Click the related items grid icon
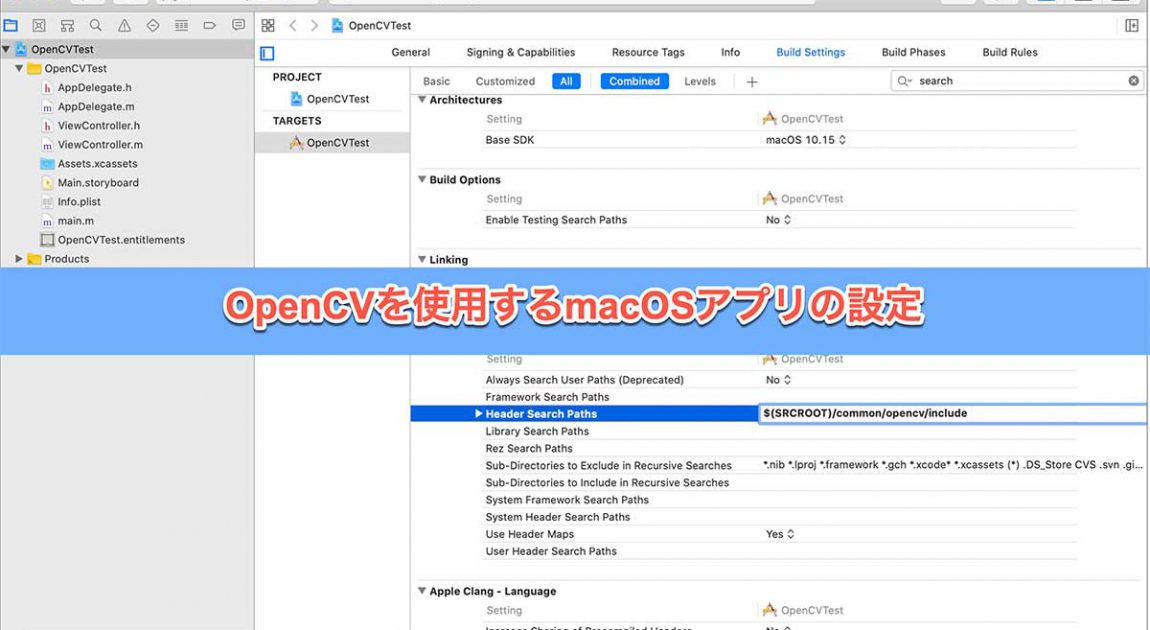Screen dimensions: 1150x630 point(268,26)
